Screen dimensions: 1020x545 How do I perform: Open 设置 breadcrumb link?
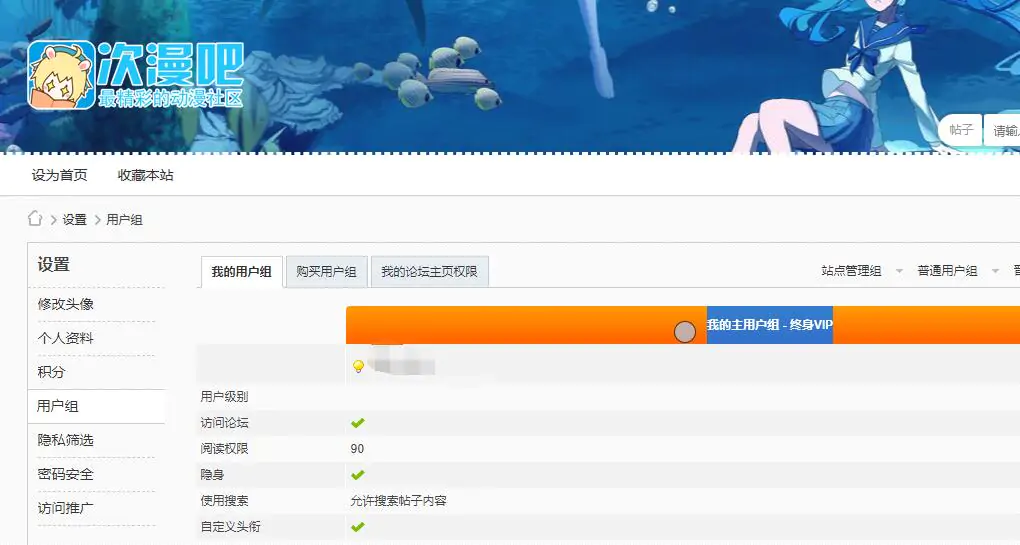pos(74,220)
